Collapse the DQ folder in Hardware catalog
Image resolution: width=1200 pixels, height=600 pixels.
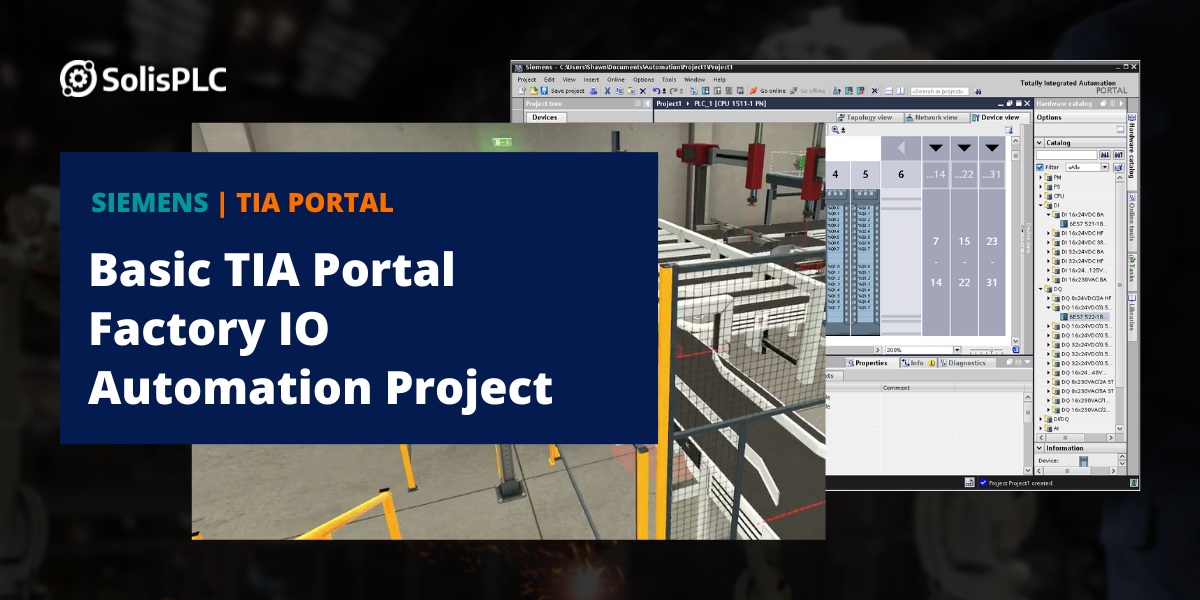pyautogui.click(x=1040, y=287)
